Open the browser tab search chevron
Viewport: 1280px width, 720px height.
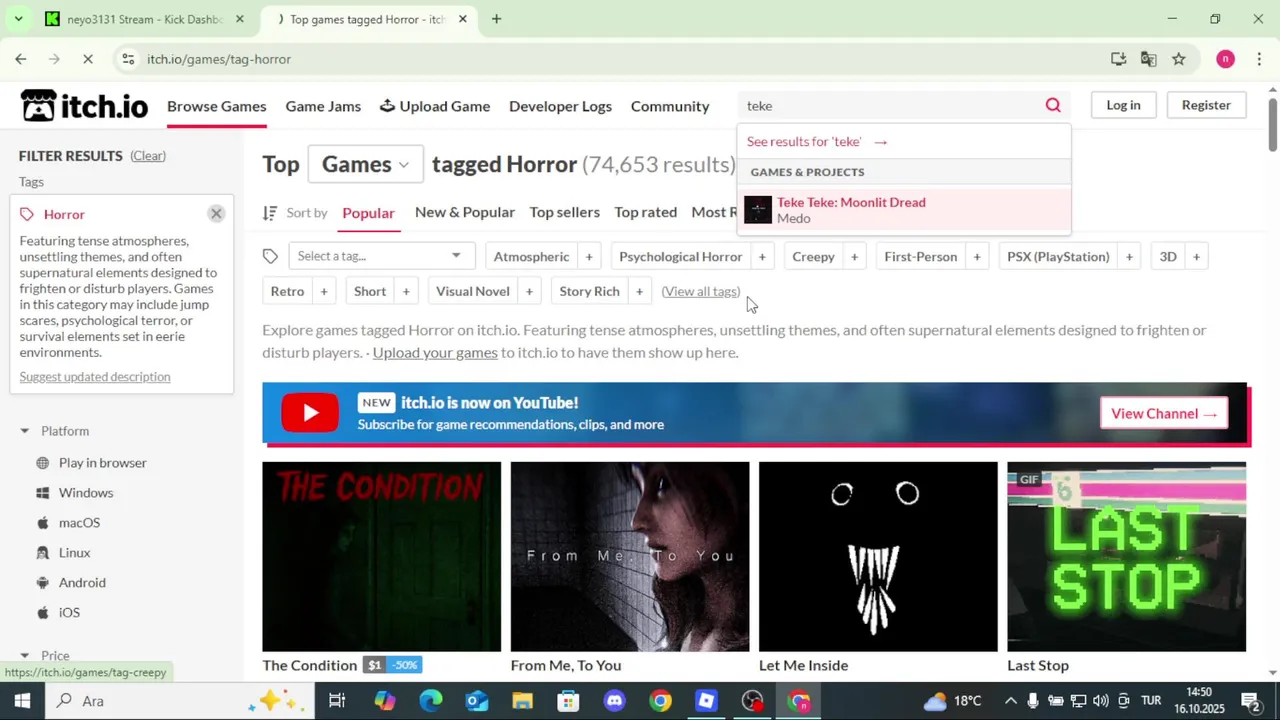18,19
